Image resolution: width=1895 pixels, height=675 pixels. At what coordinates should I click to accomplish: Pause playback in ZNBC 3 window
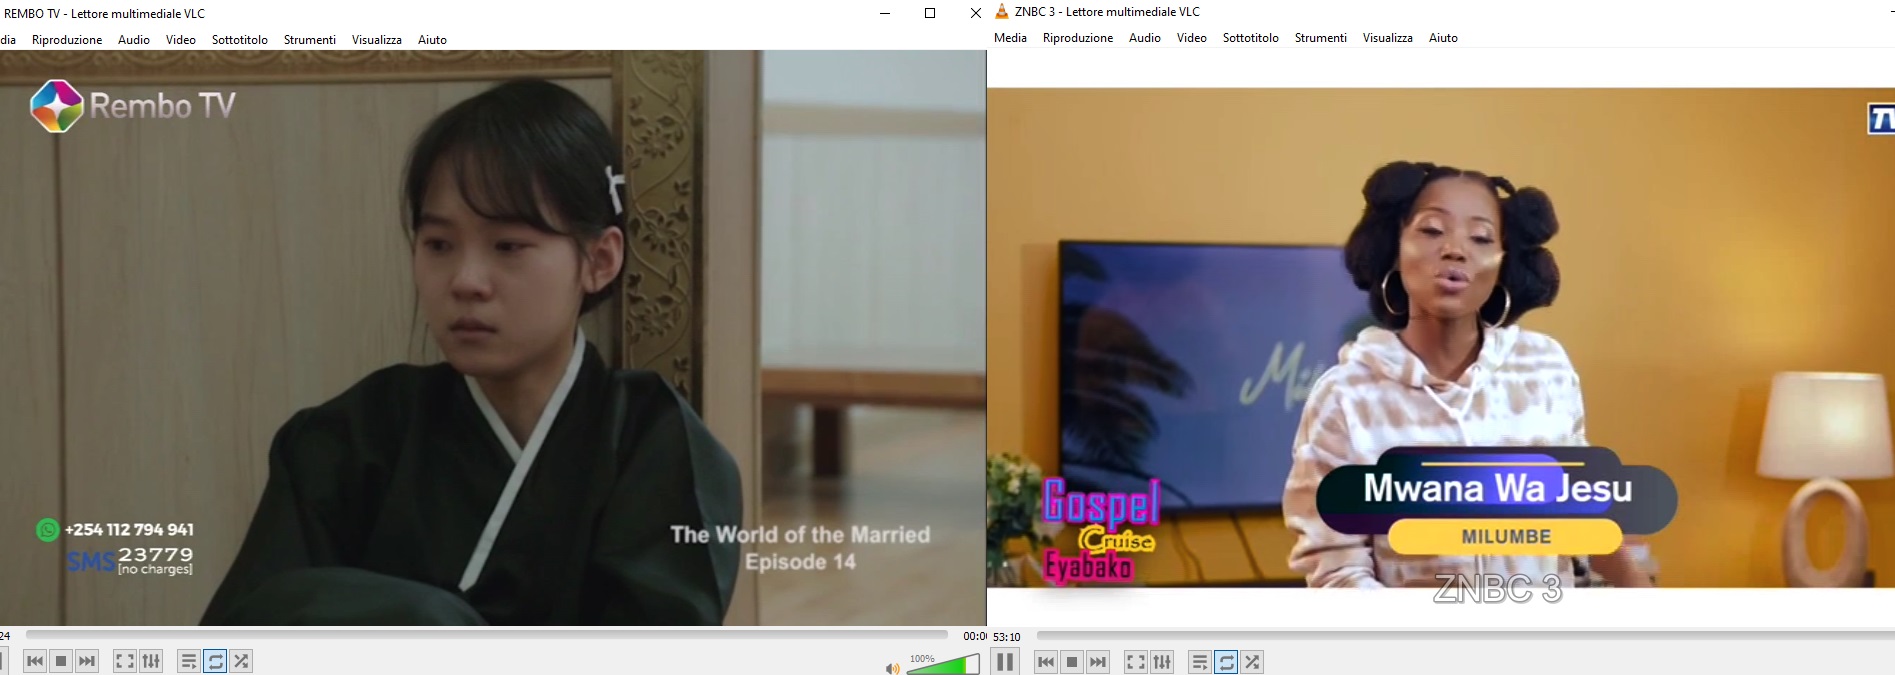click(1005, 661)
